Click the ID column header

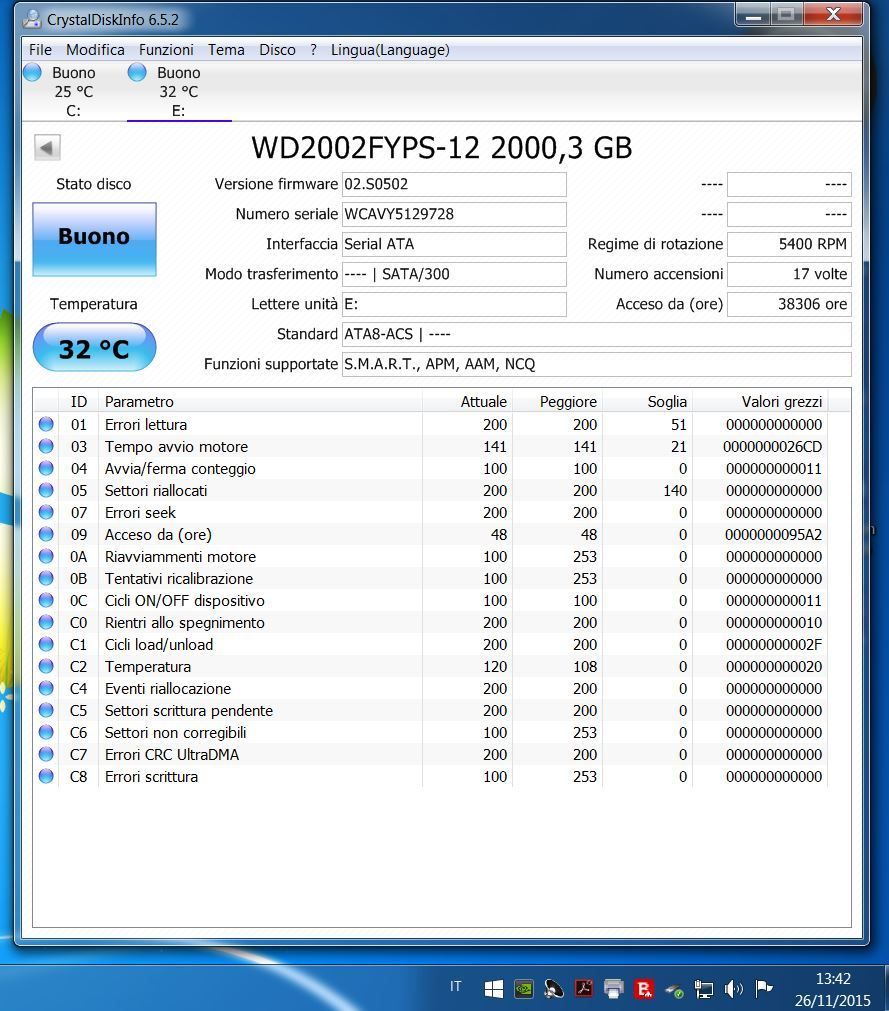[x=79, y=402]
